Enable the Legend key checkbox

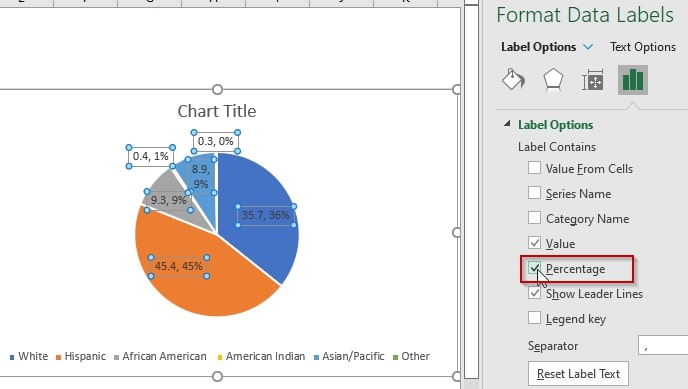(534, 318)
